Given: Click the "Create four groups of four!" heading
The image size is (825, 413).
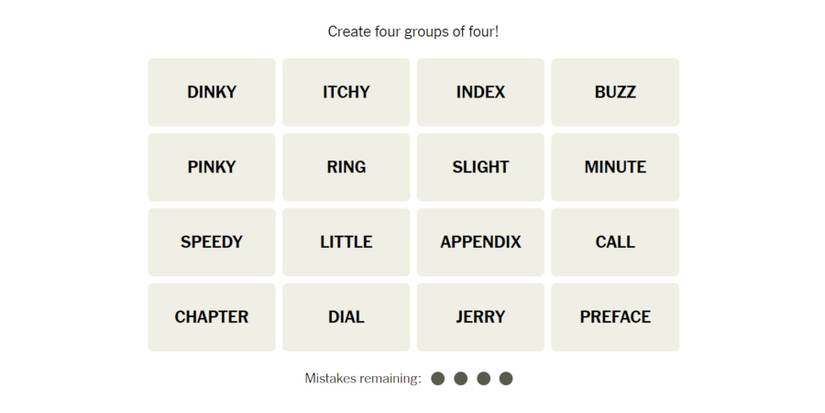Looking at the screenshot, I should pyautogui.click(x=413, y=32).
